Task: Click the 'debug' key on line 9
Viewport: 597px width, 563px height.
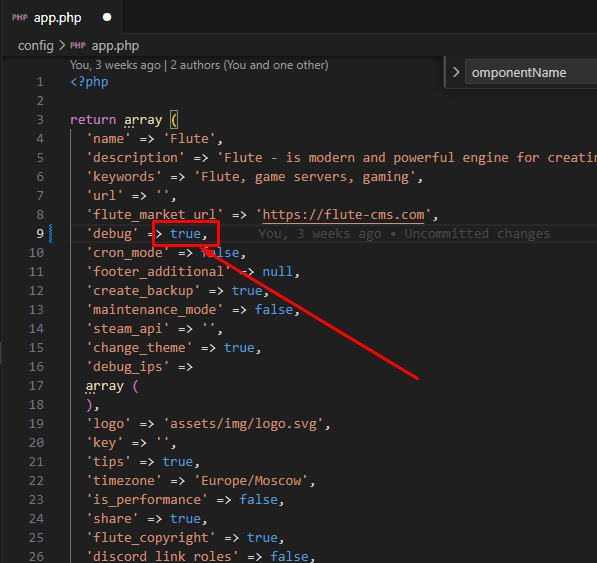Action: 113,234
